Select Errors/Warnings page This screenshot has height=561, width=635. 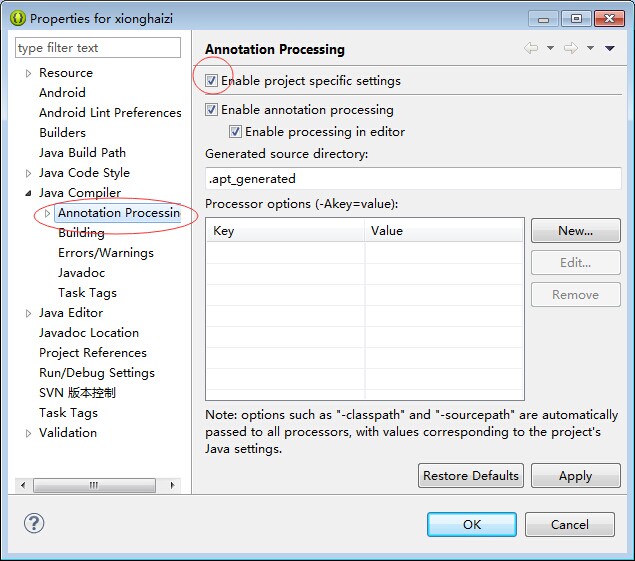pyautogui.click(x=106, y=253)
